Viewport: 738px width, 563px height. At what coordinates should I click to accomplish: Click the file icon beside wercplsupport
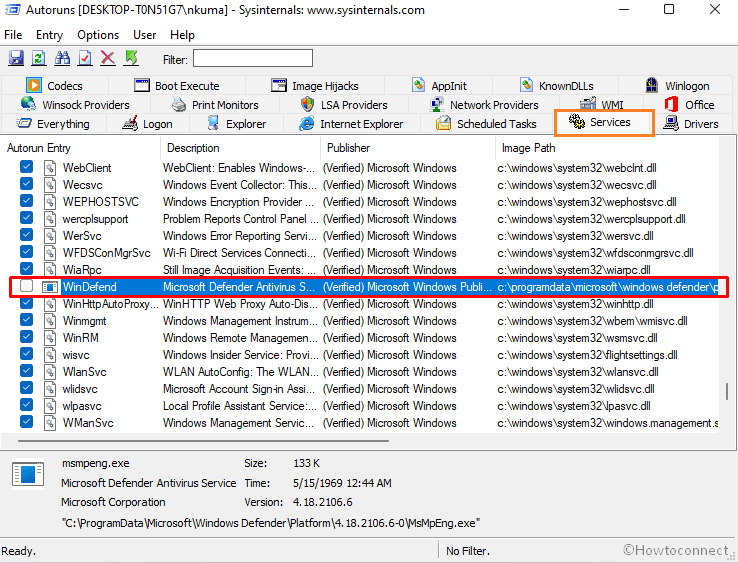click(x=49, y=219)
